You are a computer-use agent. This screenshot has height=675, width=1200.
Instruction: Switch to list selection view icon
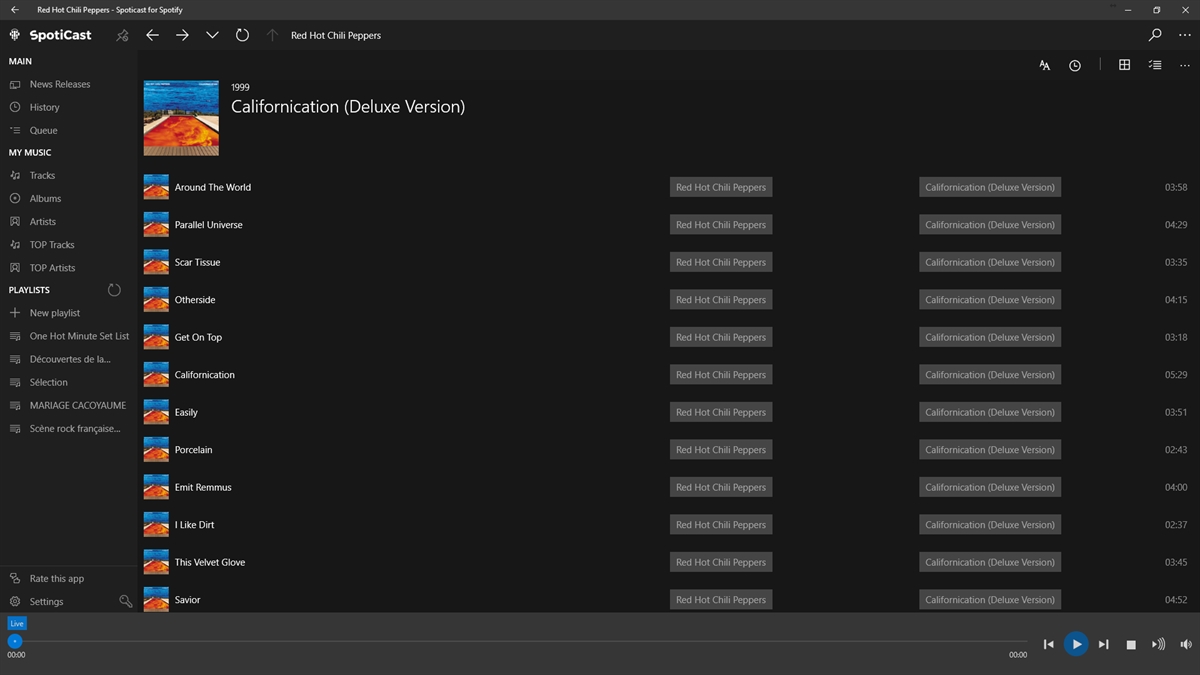1155,65
